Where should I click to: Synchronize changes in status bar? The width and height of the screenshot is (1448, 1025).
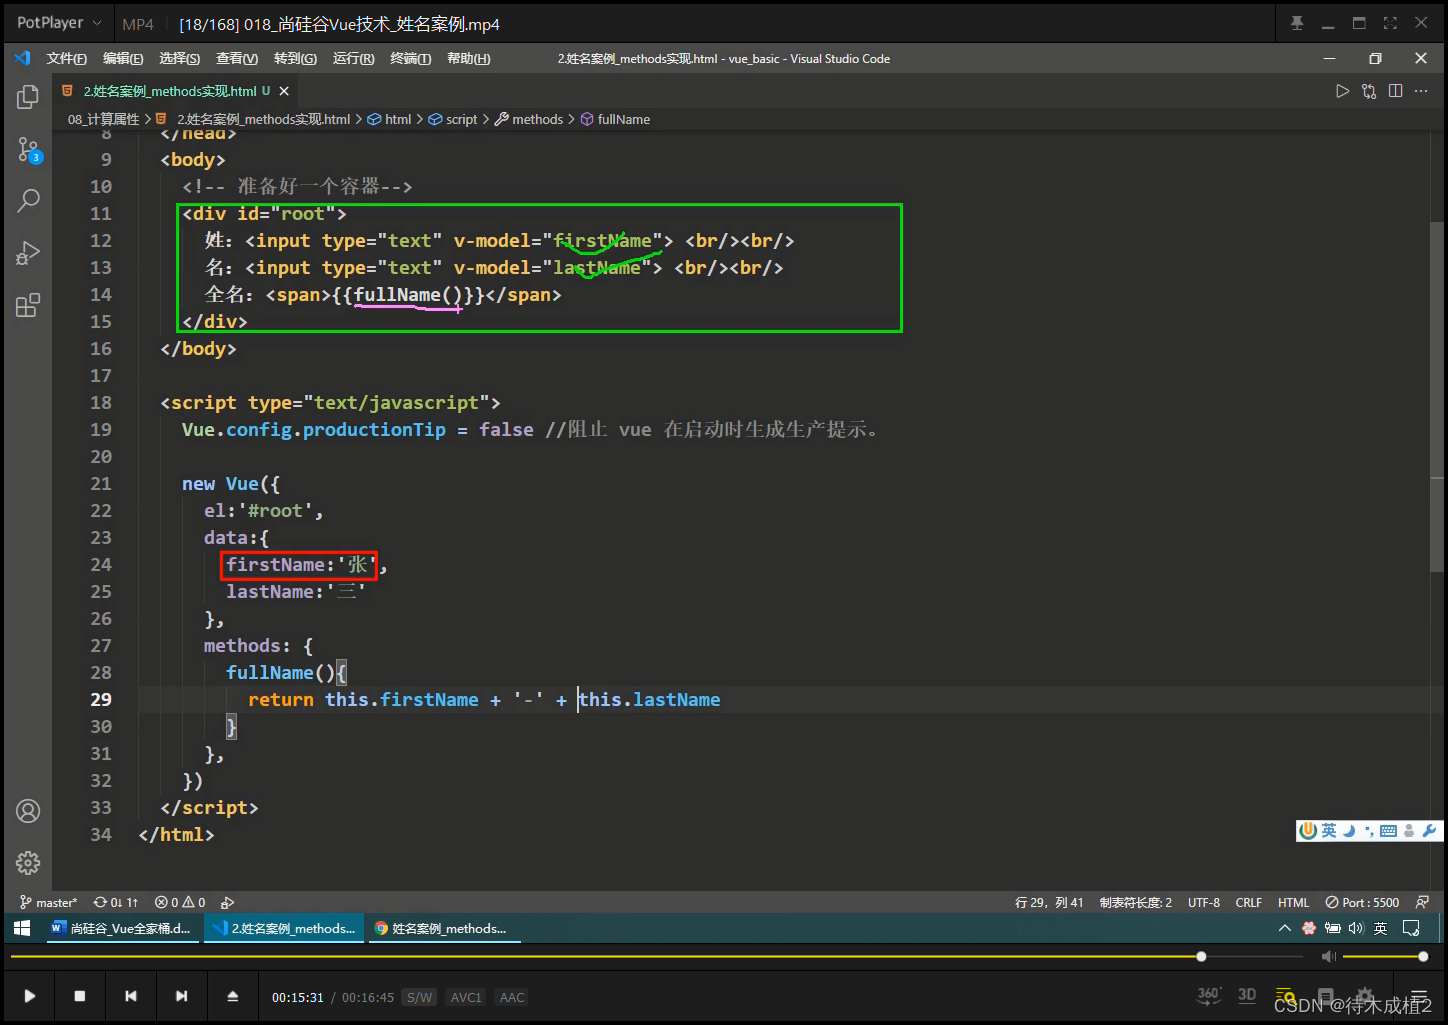[116, 902]
